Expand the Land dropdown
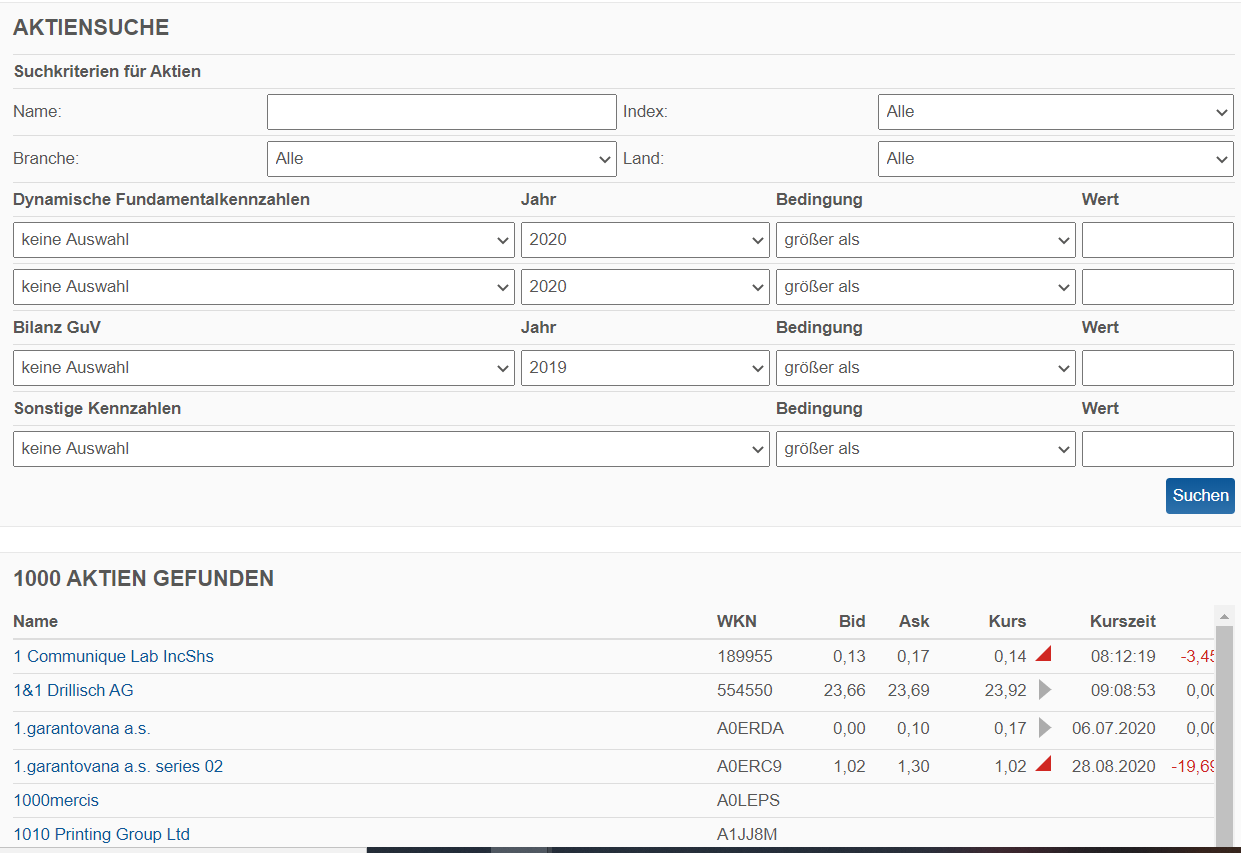The image size is (1241, 853). [1055, 159]
